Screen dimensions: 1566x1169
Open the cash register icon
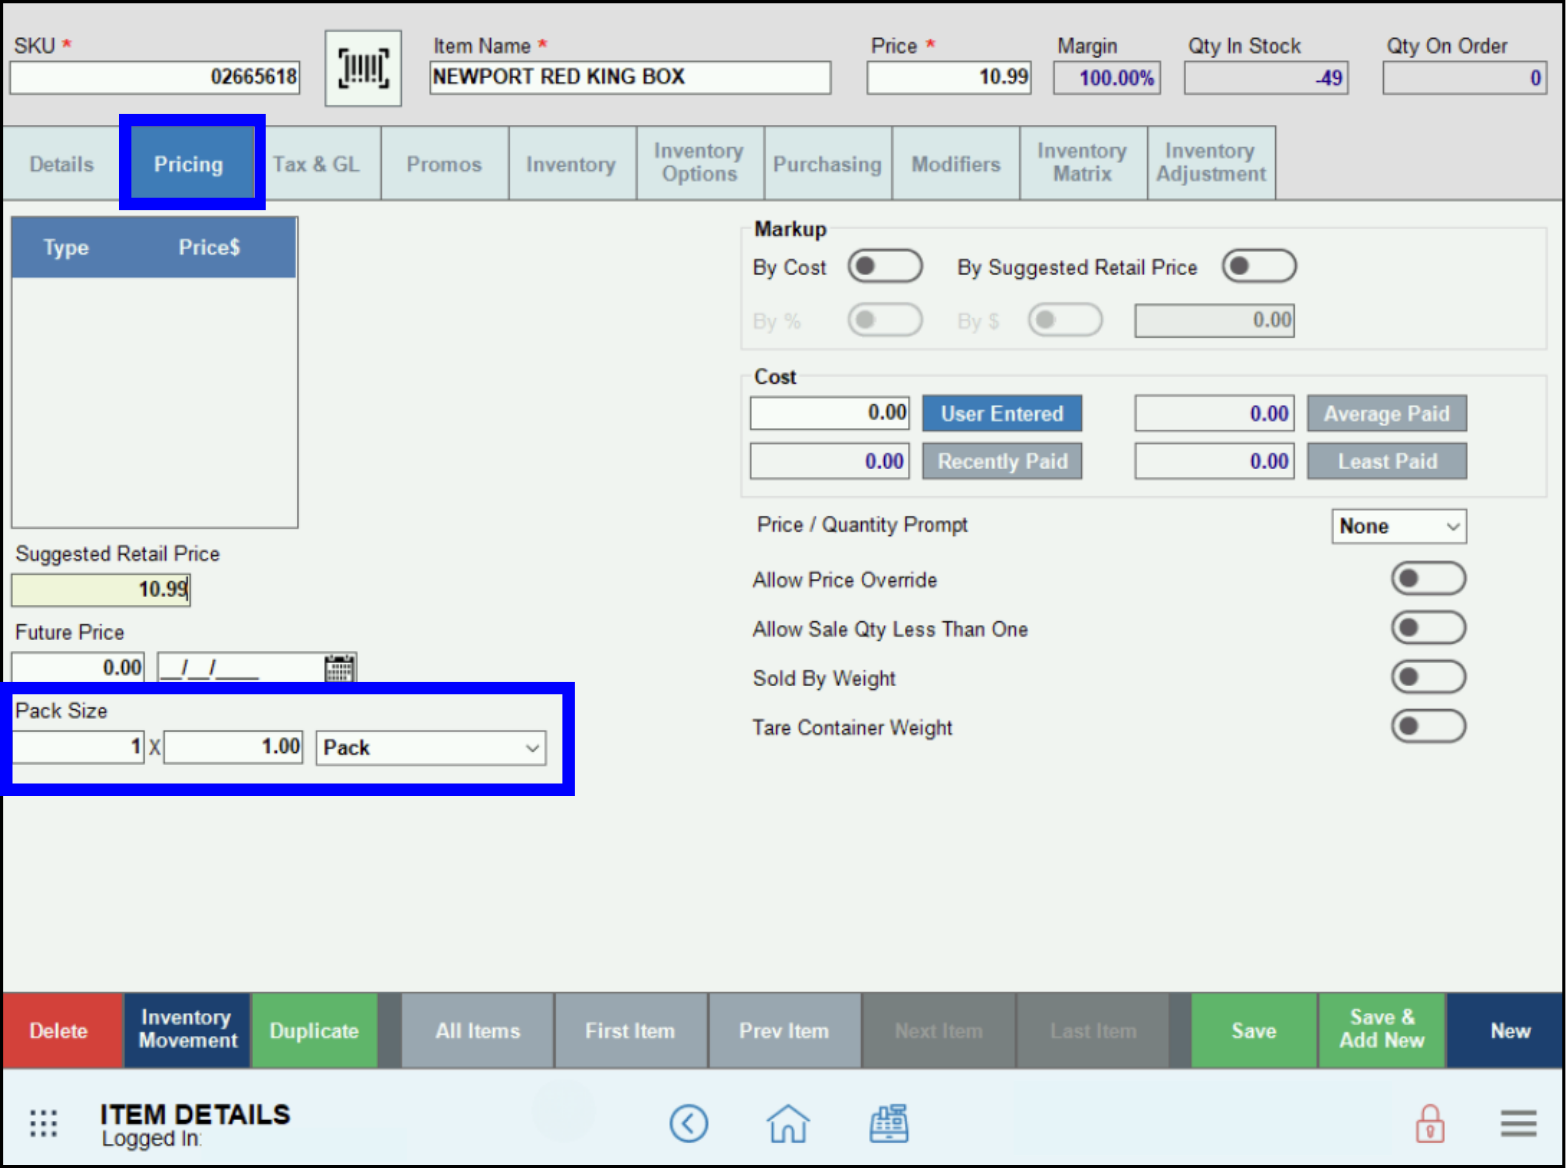point(889,1124)
